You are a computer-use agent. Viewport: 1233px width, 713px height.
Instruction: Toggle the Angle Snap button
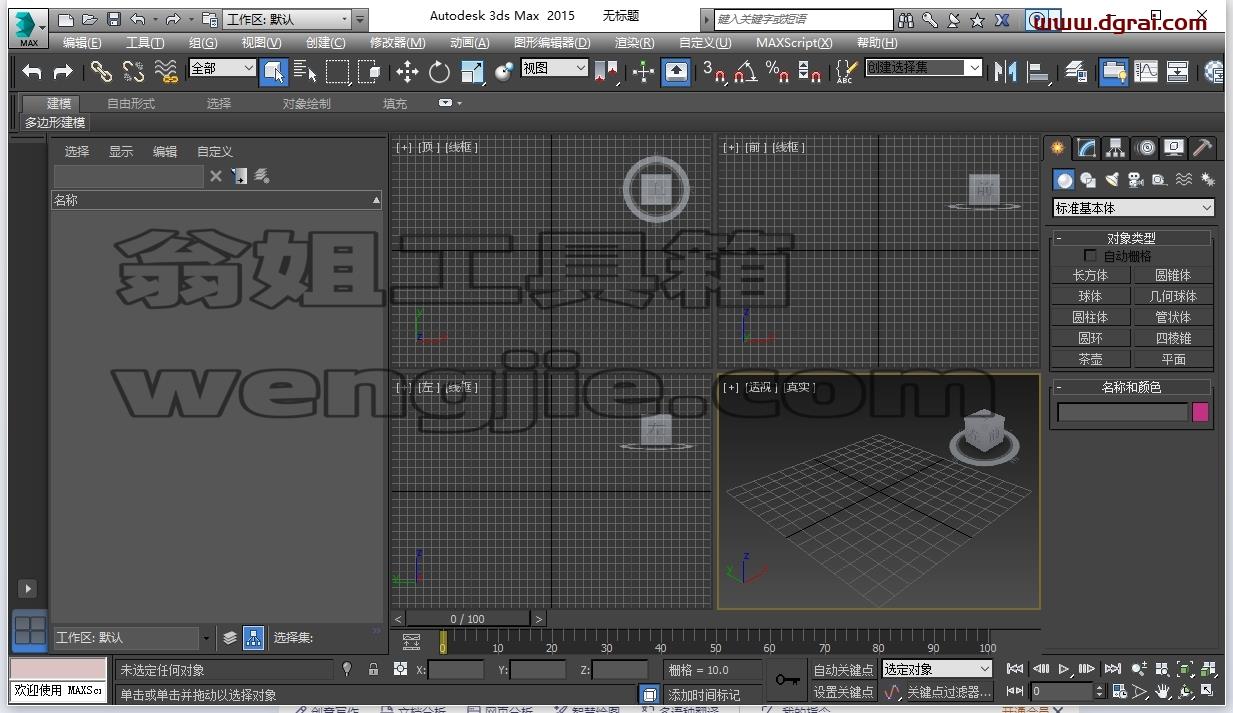746,71
